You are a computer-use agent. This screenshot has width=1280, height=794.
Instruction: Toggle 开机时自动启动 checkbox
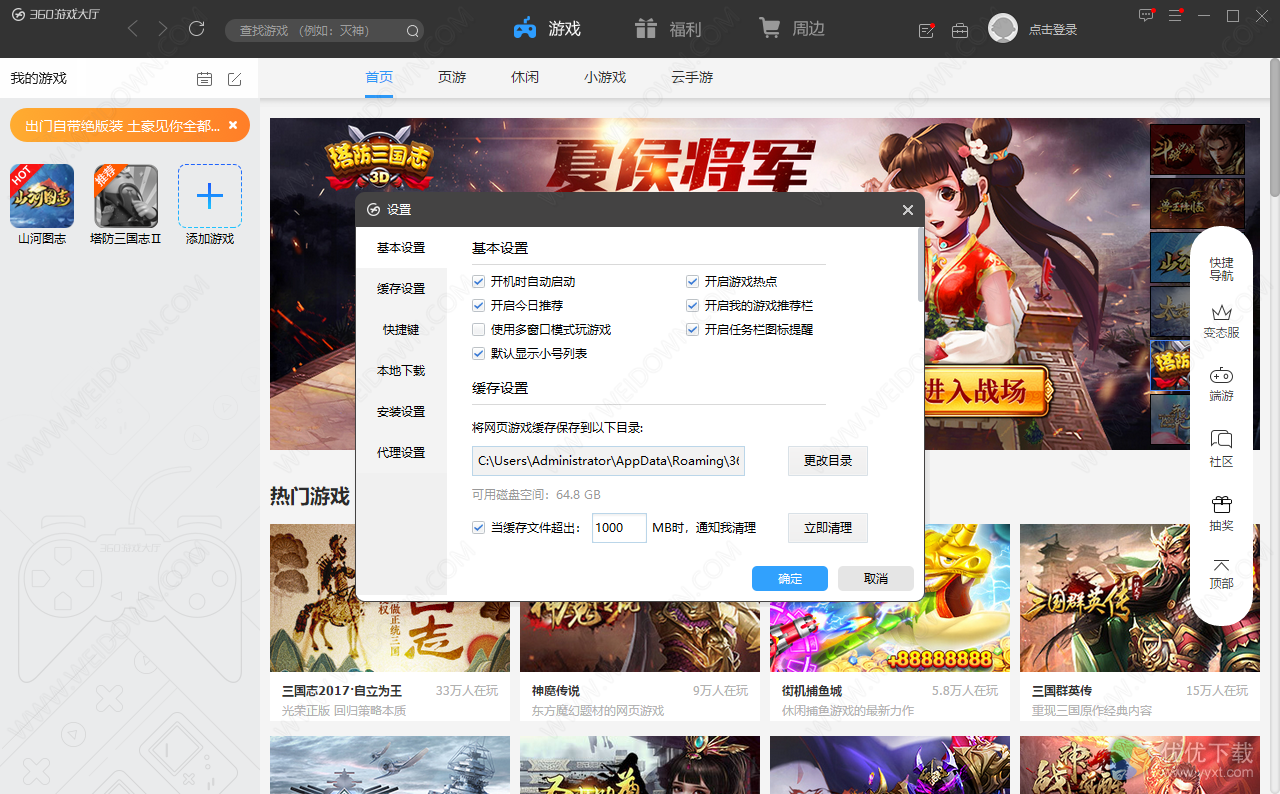(479, 282)
